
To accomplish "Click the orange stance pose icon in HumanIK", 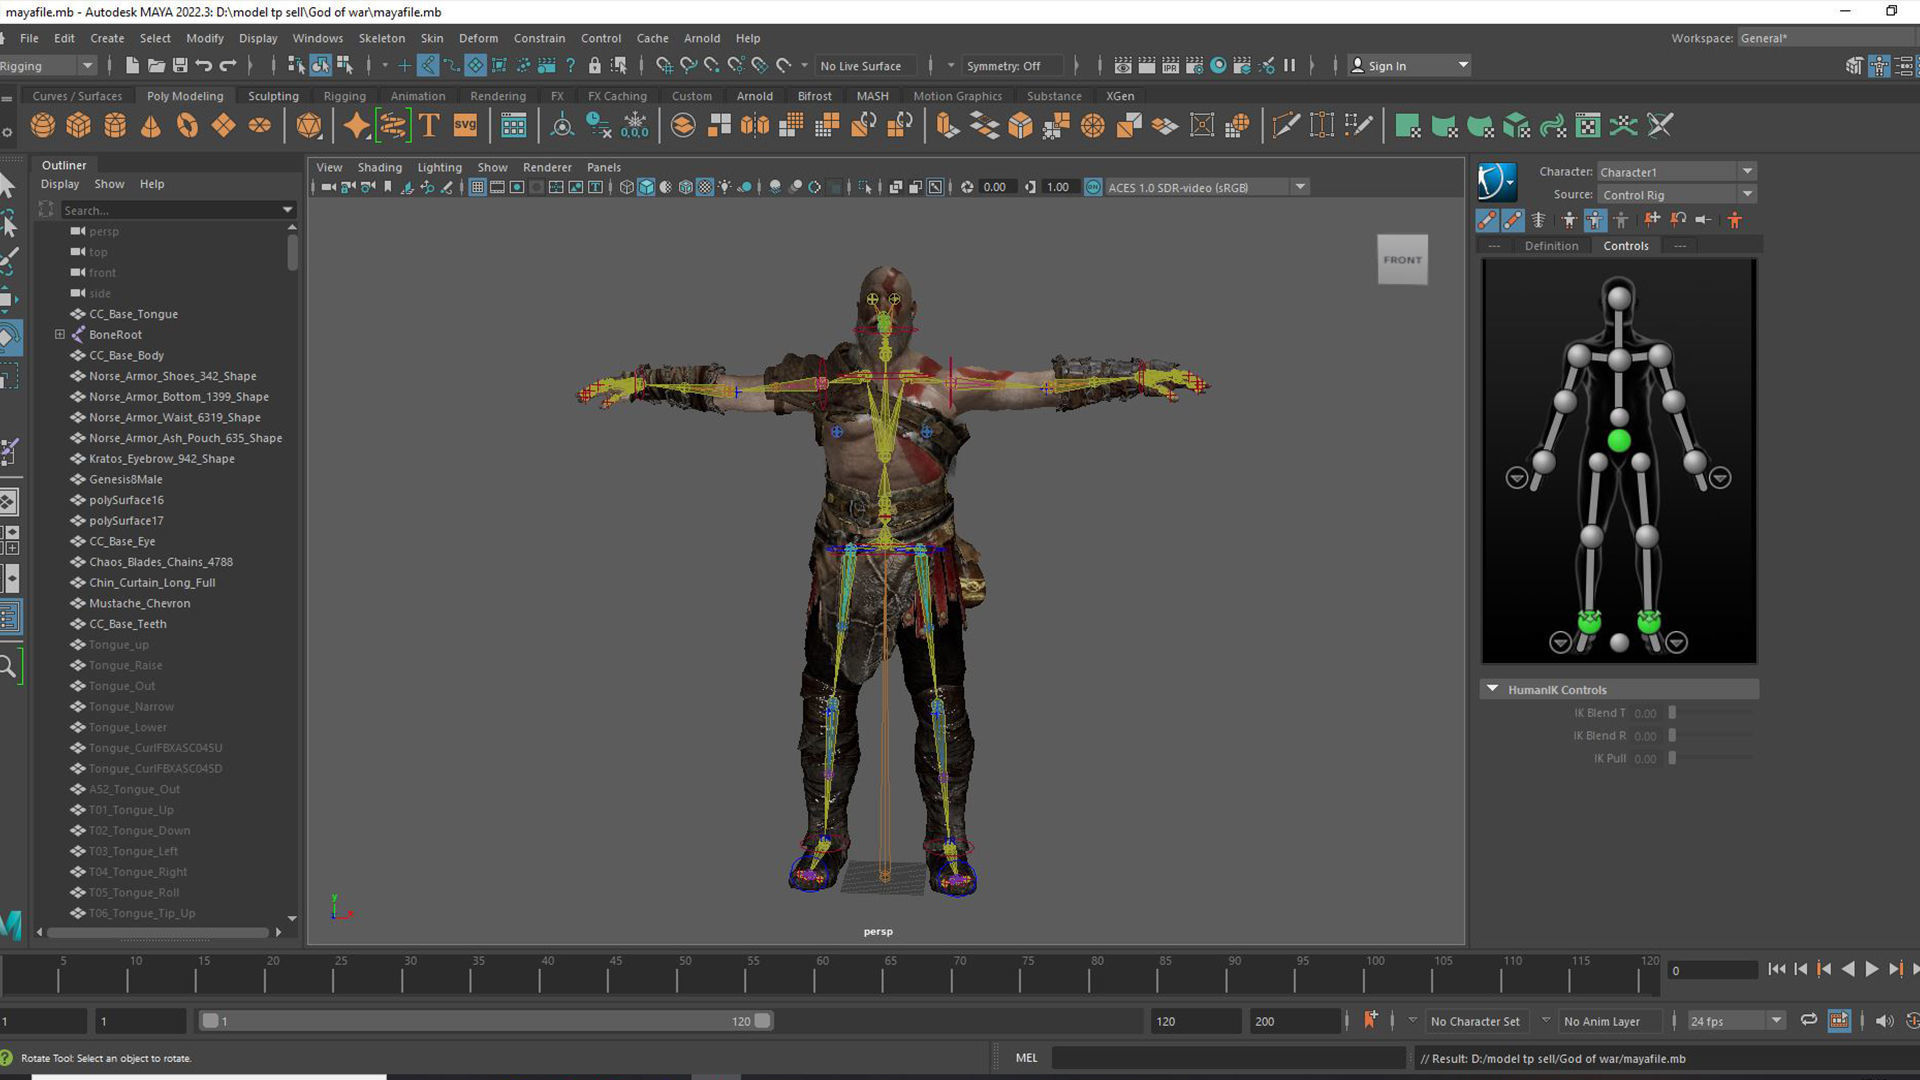I will (1735, 220).
